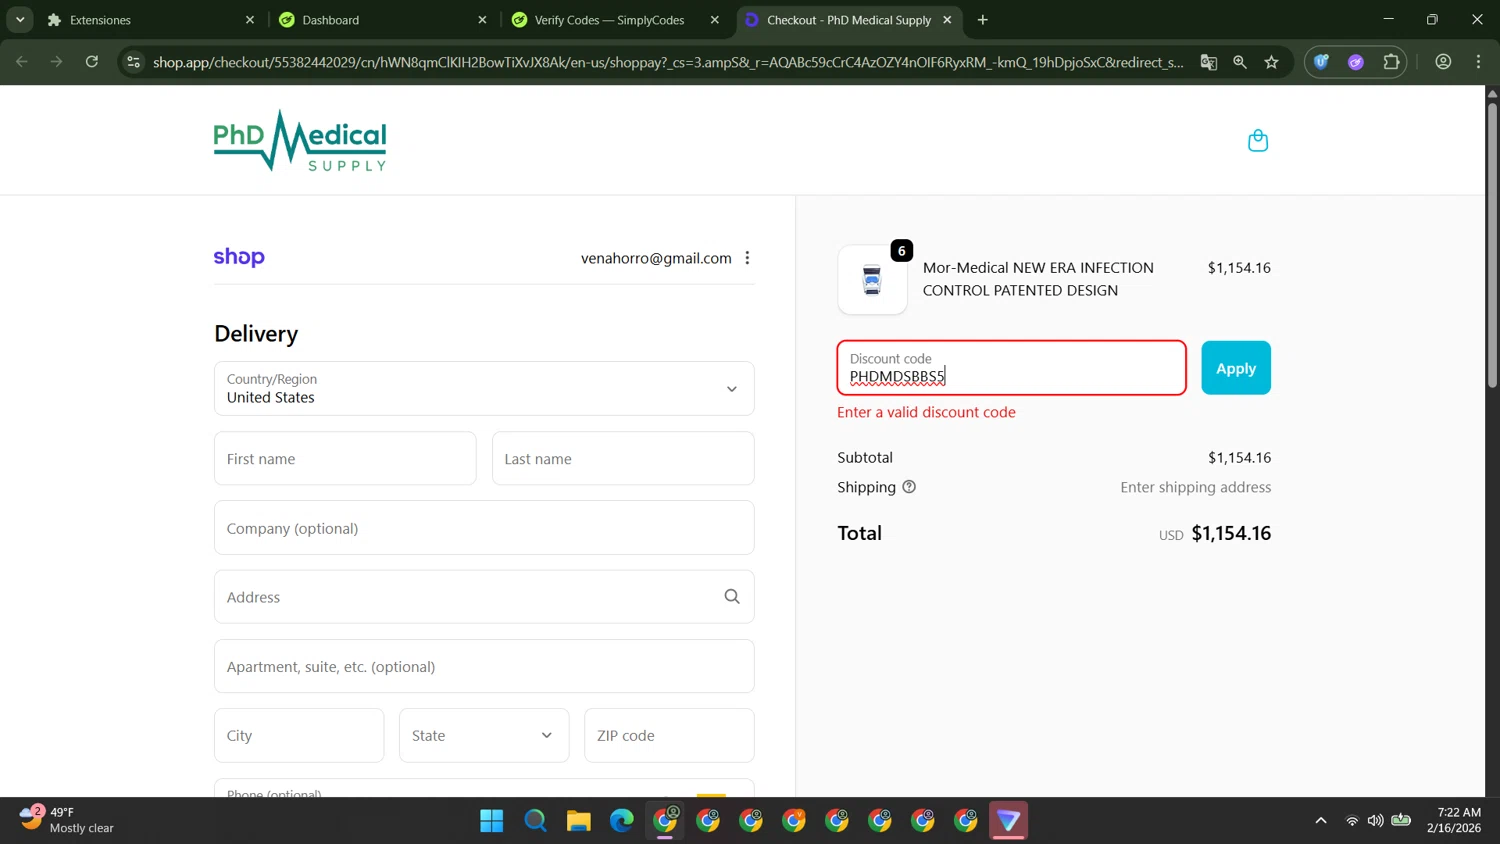Click the Address field
Image resolution: width=1500 pixels, height=844 pixels.
coord(484,597)
